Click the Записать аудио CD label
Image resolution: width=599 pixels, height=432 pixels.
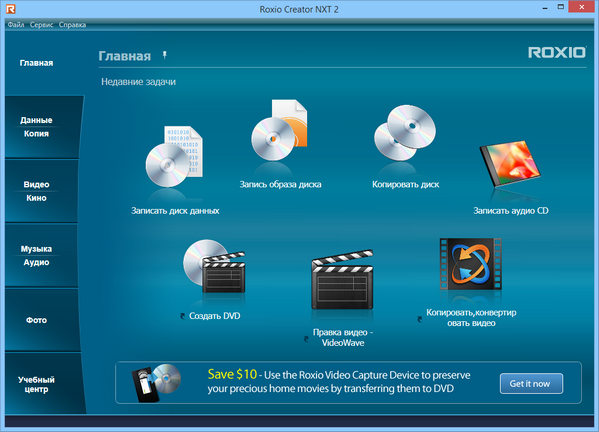point(510,210)
